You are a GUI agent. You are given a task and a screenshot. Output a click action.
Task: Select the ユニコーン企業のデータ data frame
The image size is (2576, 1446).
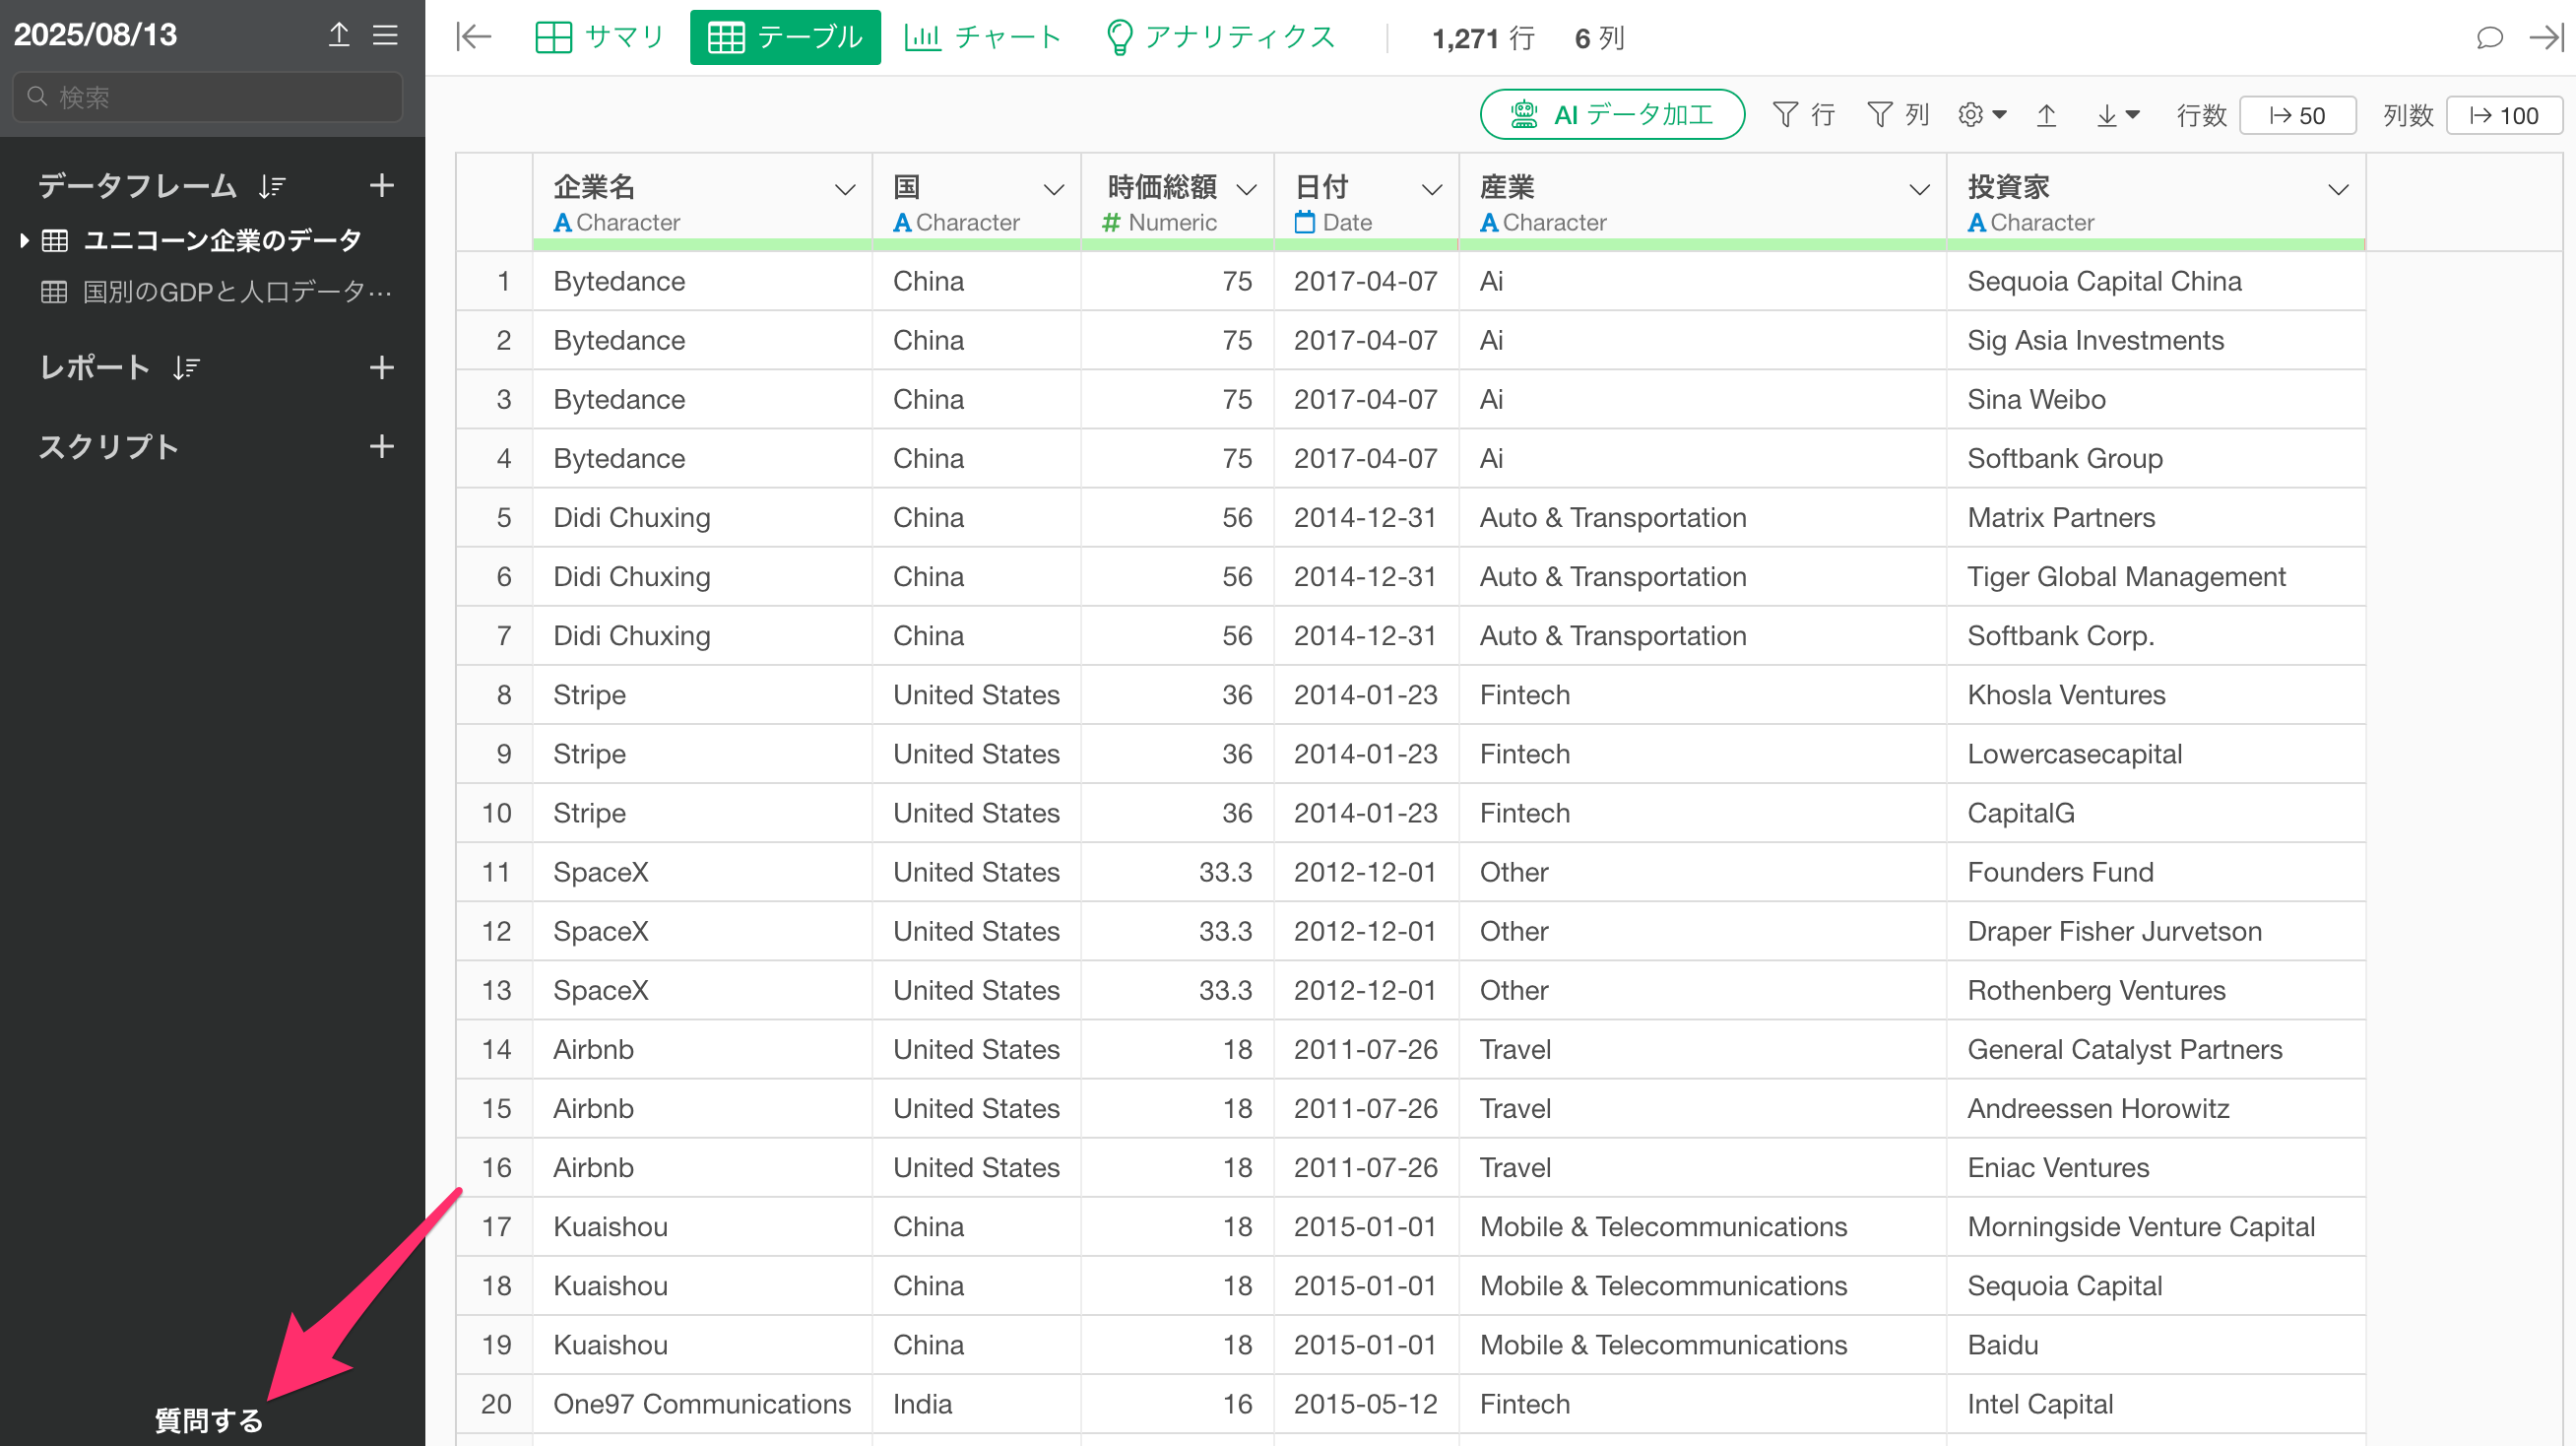click(x=222, y=240)
